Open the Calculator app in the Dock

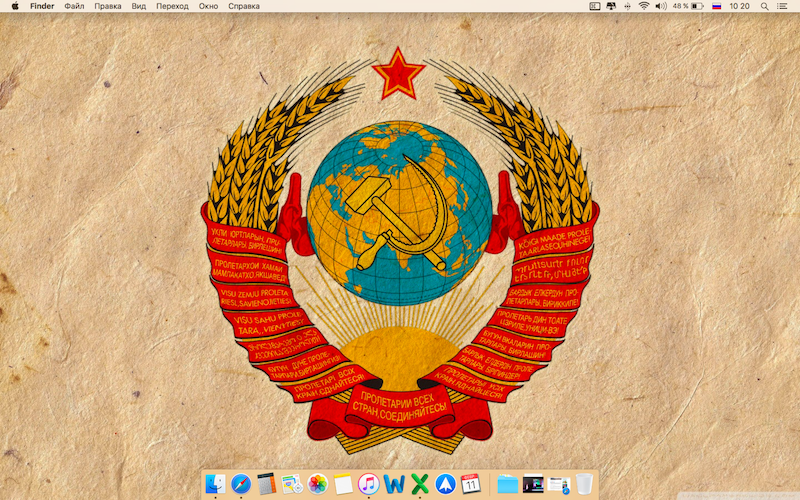266,483
